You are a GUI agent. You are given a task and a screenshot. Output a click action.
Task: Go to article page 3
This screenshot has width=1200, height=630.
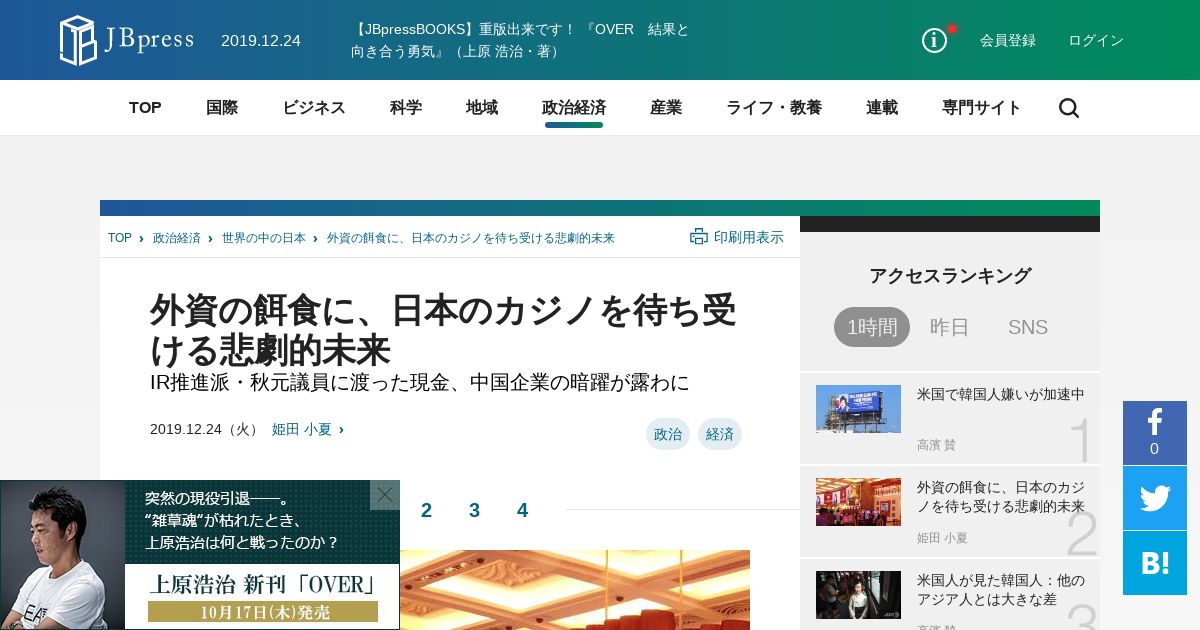(474, 510)
